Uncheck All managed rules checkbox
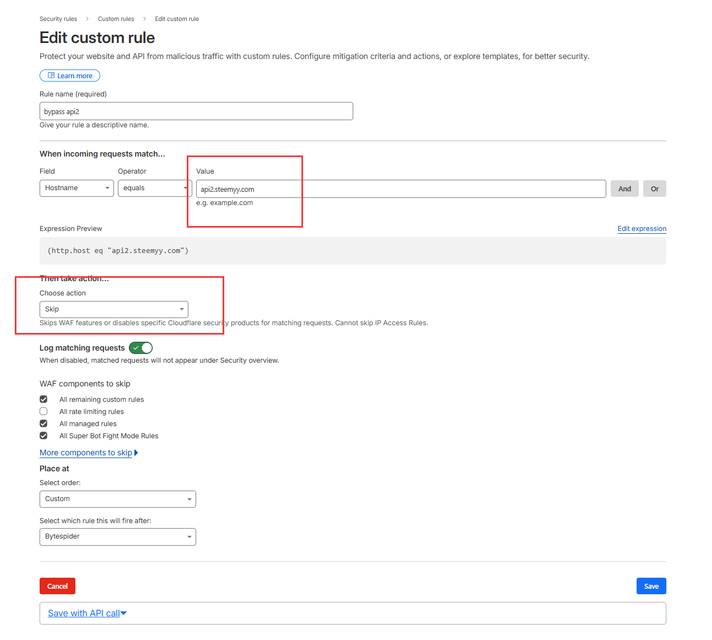This screenshot has height=640, width=712. point(44,424)
